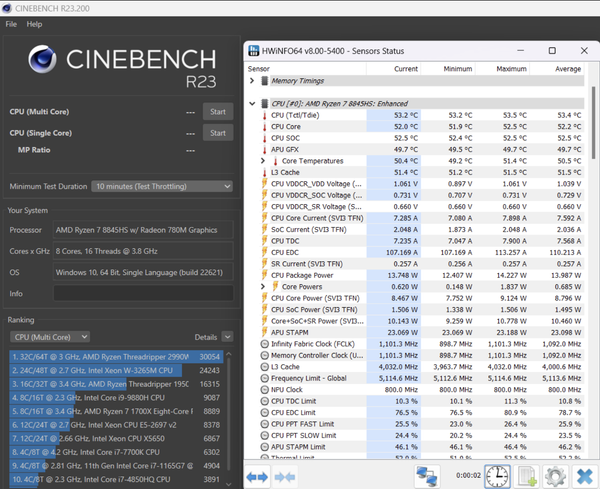
Task: Click circle icon beside CPU TDC Limit
Action: [x=264, y=401]
